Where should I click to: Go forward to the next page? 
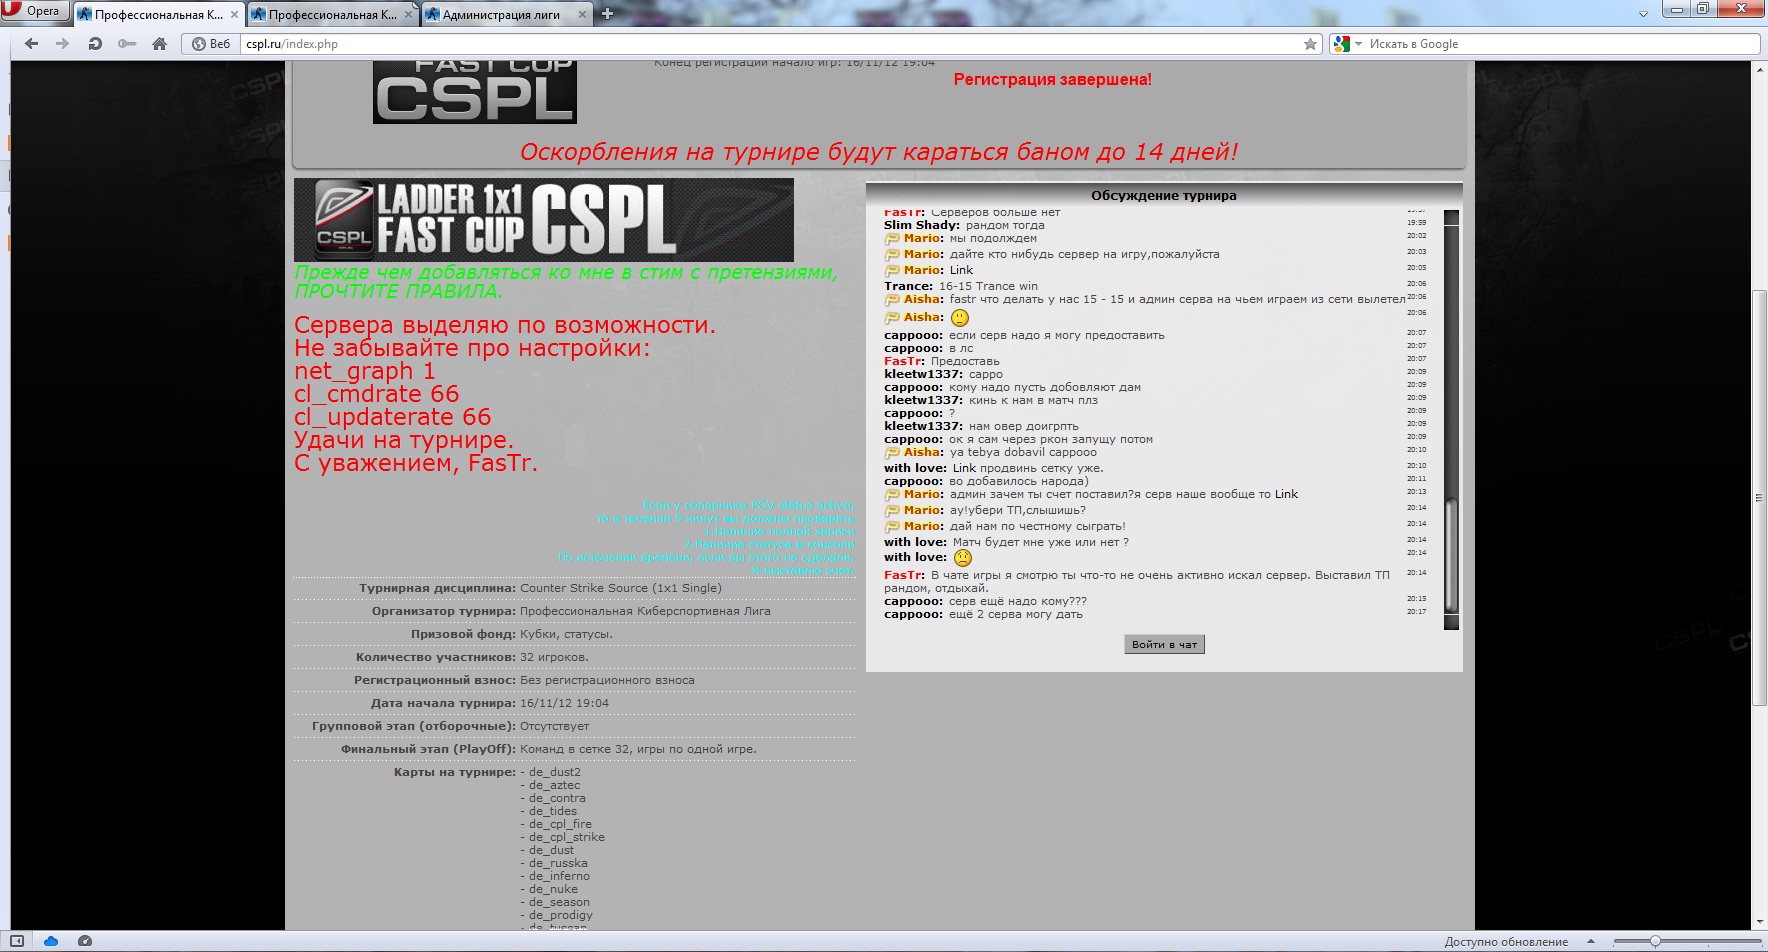[x=62, y=44]
